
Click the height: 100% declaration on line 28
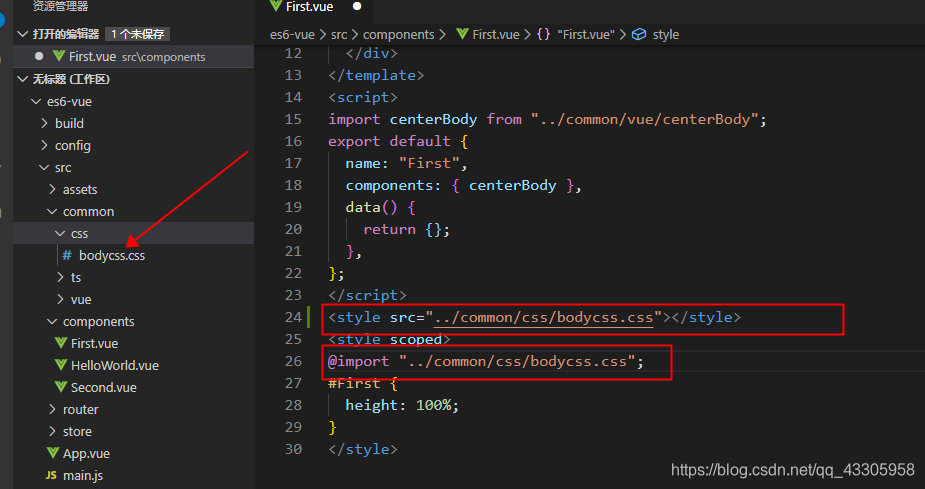click(402, 405)
